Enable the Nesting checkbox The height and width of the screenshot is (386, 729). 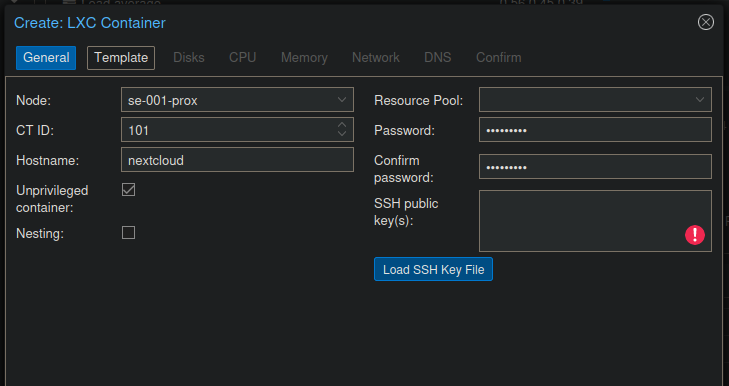(128, 233)
